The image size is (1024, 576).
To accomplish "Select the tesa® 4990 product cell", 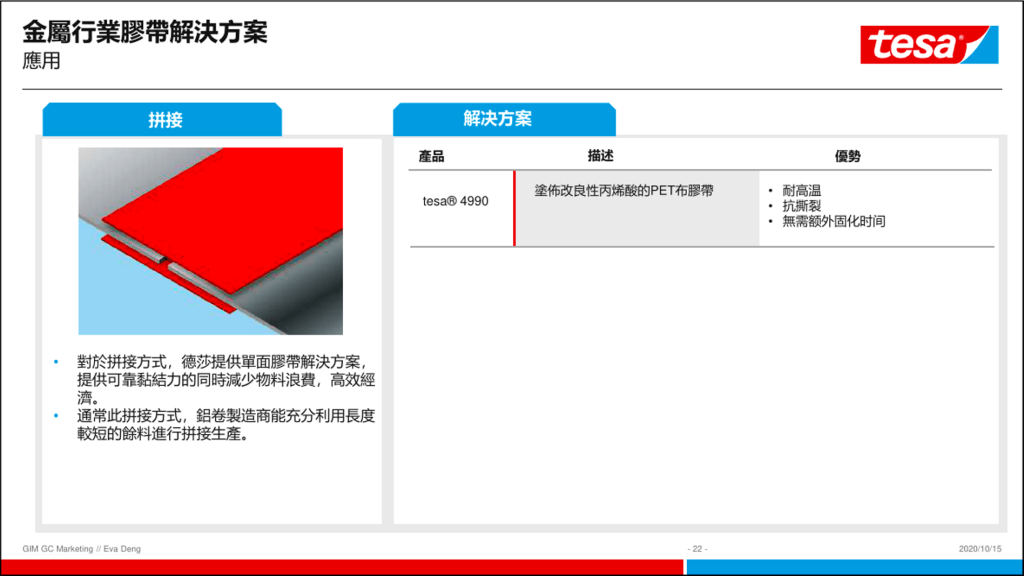I will 455,201.
